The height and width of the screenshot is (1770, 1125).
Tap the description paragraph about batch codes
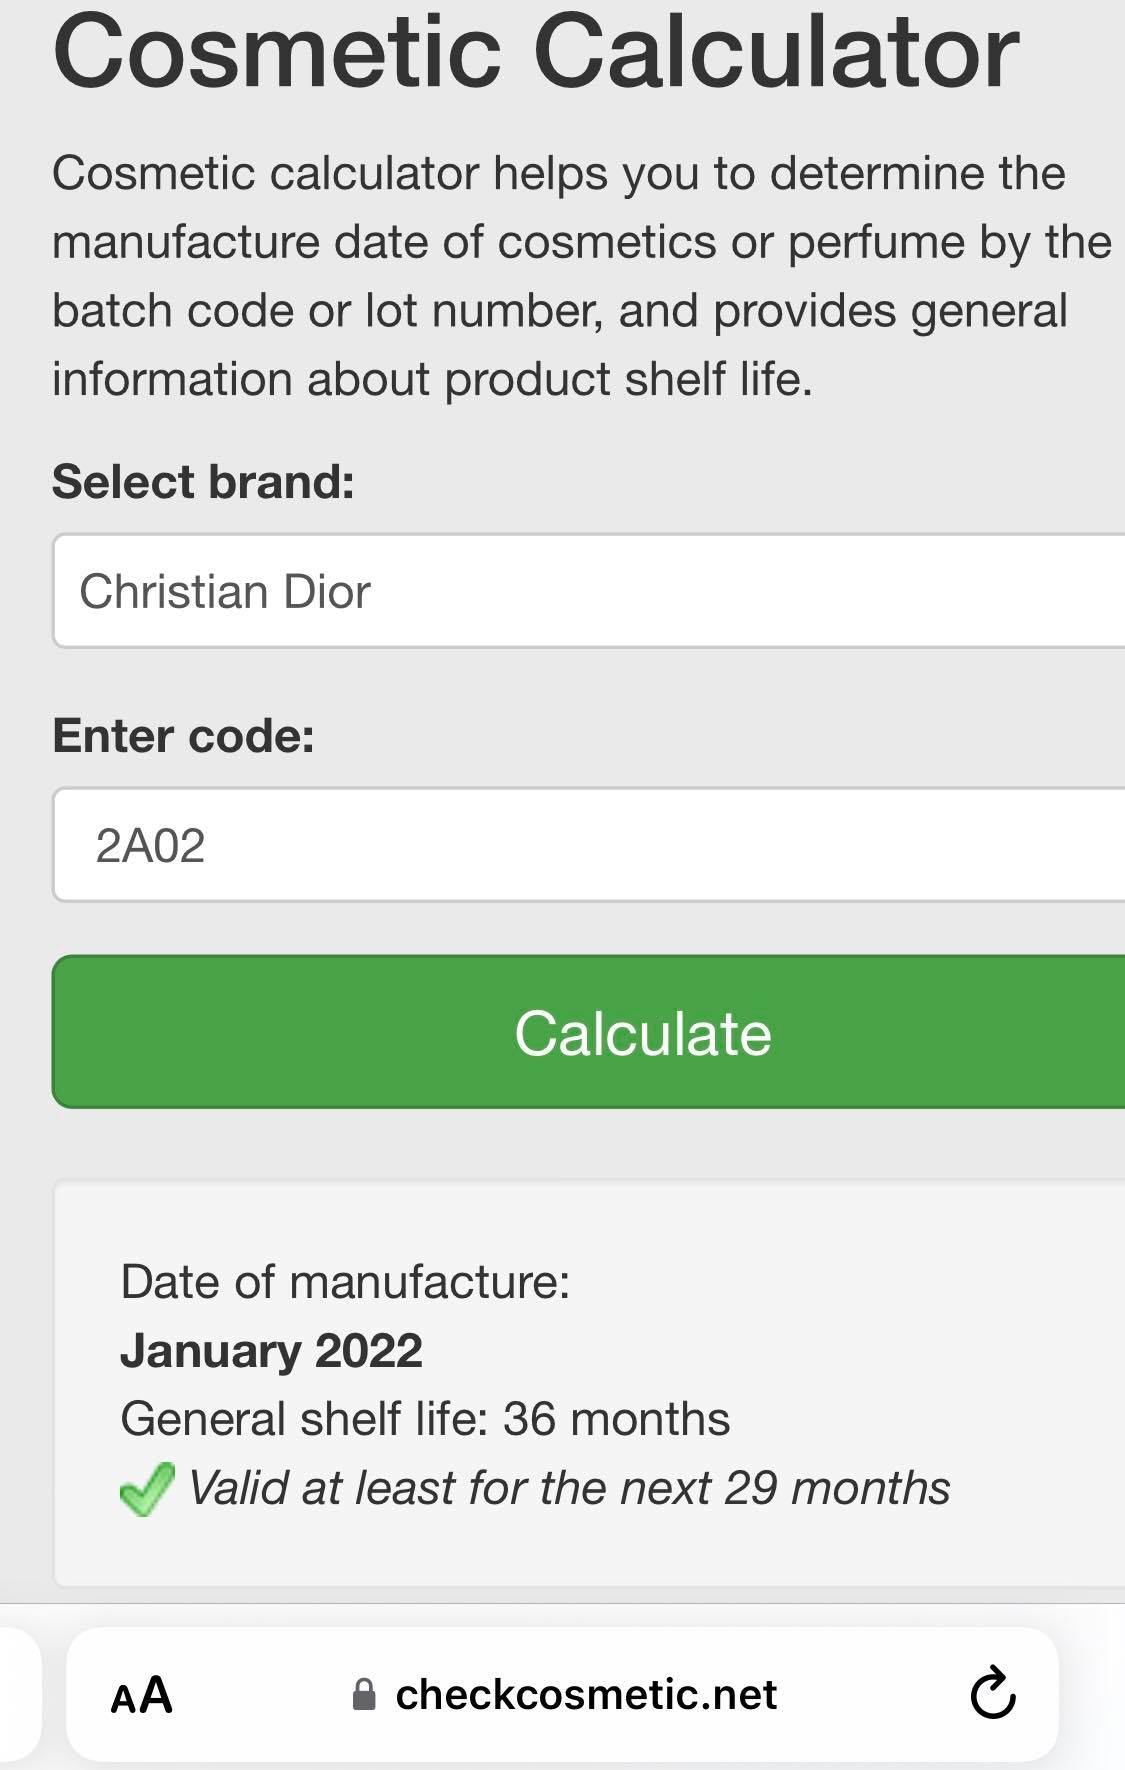(x=582, y=276)
